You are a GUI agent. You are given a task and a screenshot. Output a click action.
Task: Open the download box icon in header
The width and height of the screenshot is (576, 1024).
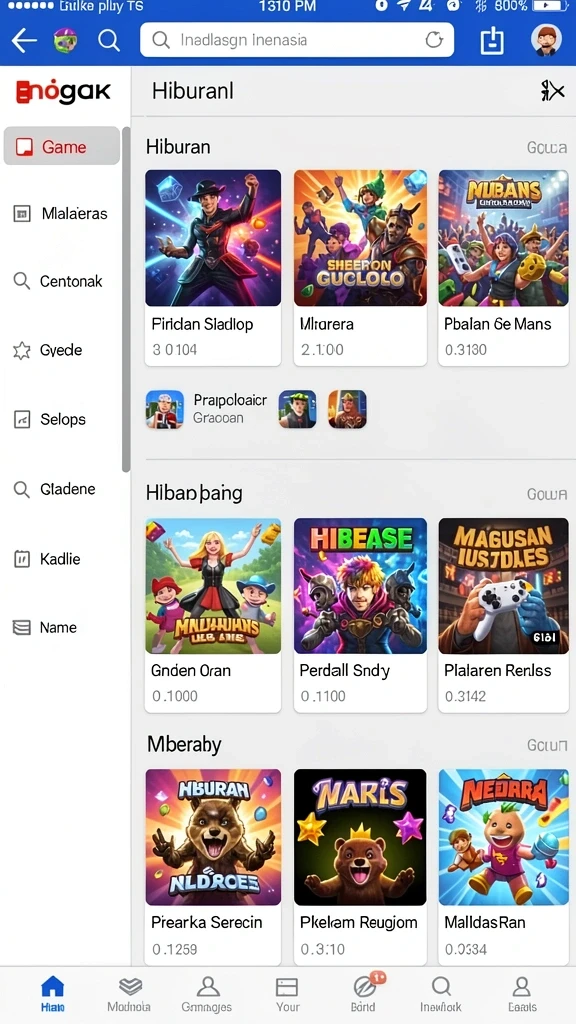coord(492,40)
